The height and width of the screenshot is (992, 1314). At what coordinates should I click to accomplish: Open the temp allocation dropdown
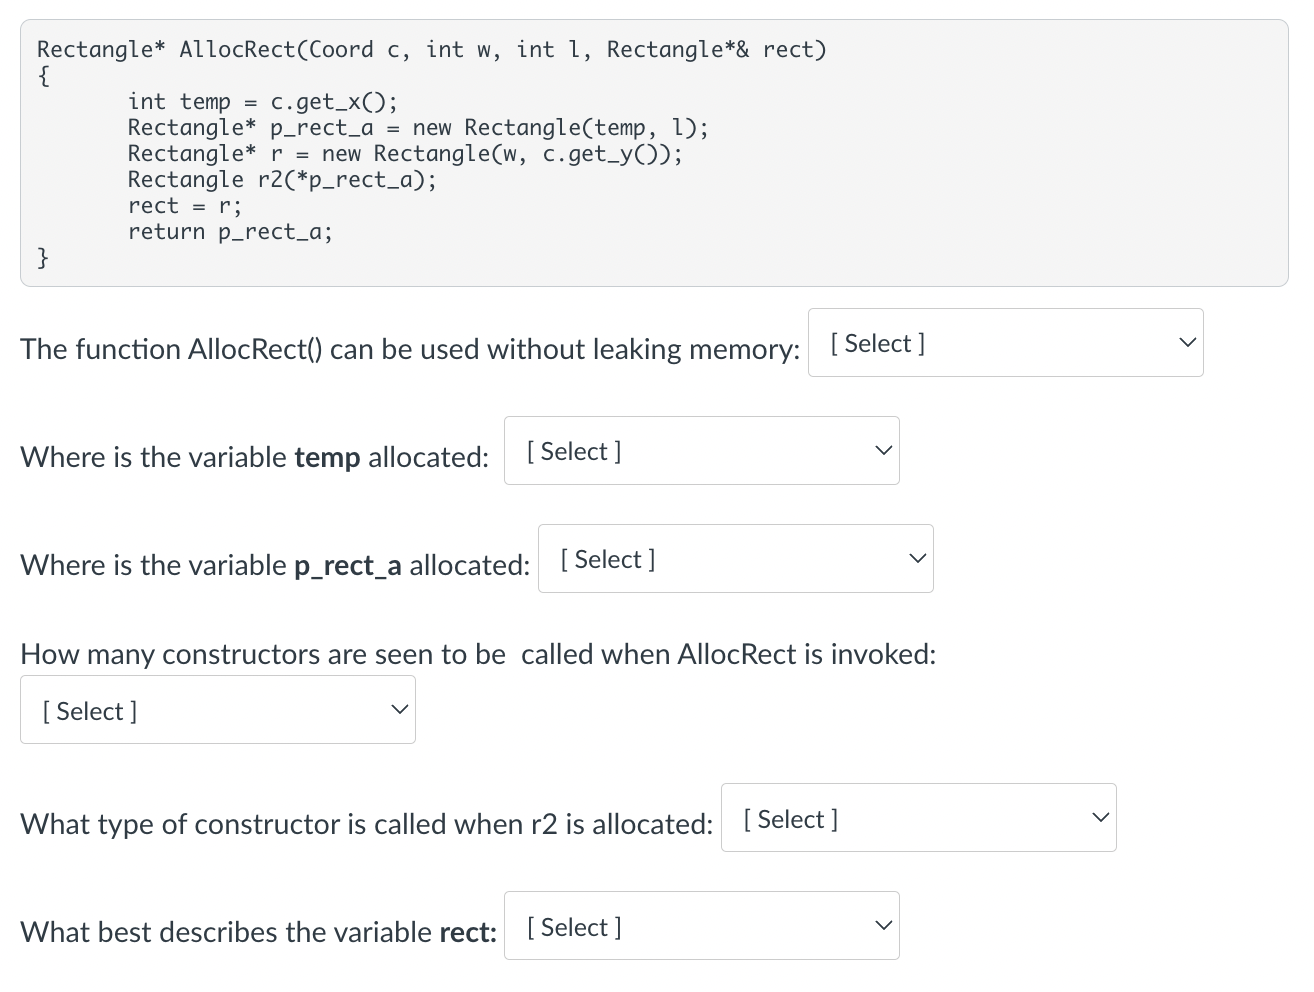[701, 450]
